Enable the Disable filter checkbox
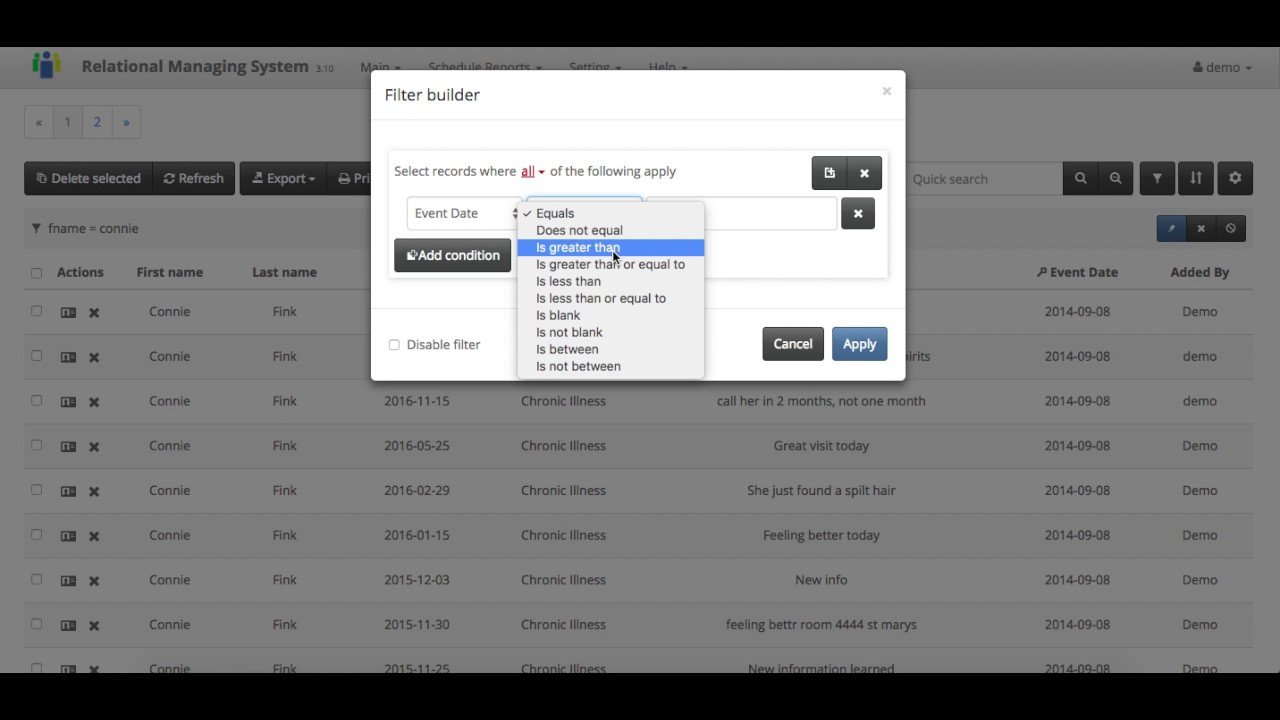Image resolution: width=1280 pixels, height=720 pixels. [394, 344]
